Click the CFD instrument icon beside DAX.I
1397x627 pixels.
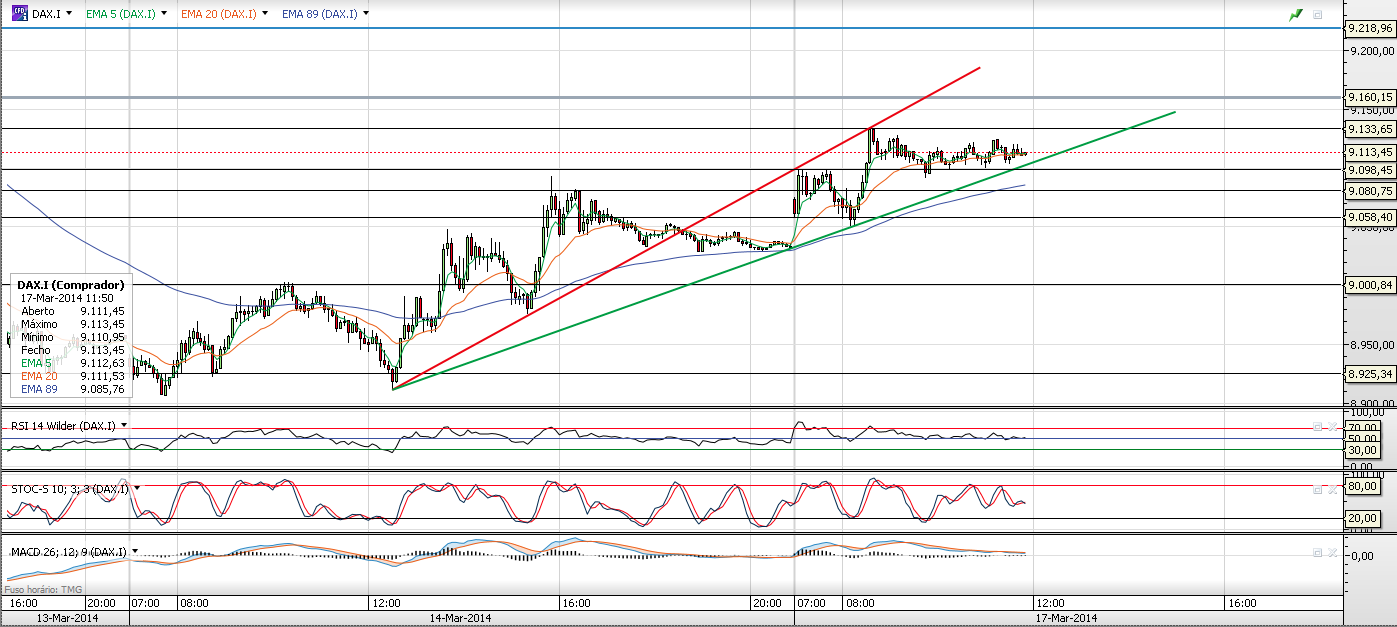coord(19,14)
